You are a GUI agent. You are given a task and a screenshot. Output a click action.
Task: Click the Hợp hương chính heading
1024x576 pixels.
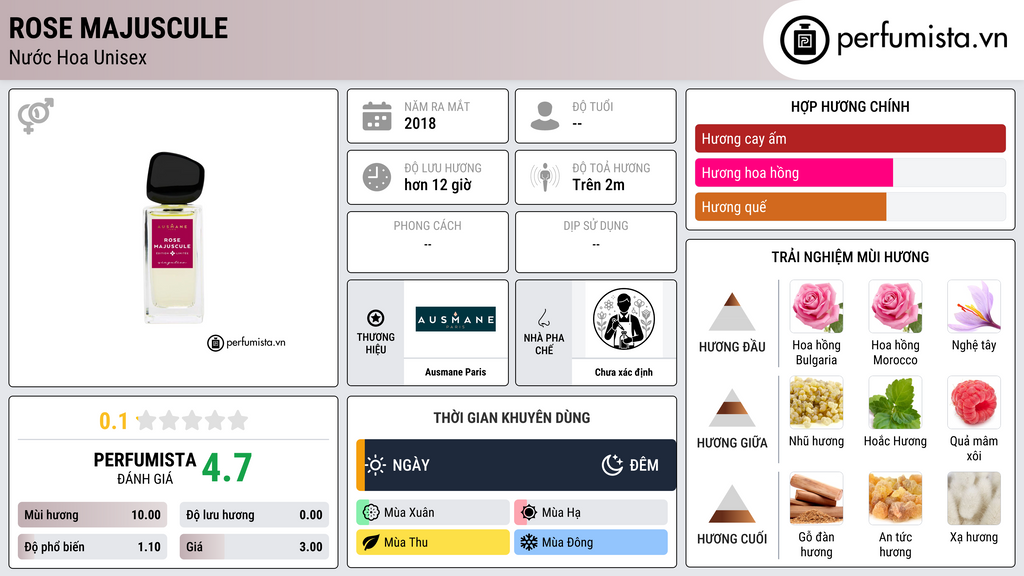pos(850,106)
